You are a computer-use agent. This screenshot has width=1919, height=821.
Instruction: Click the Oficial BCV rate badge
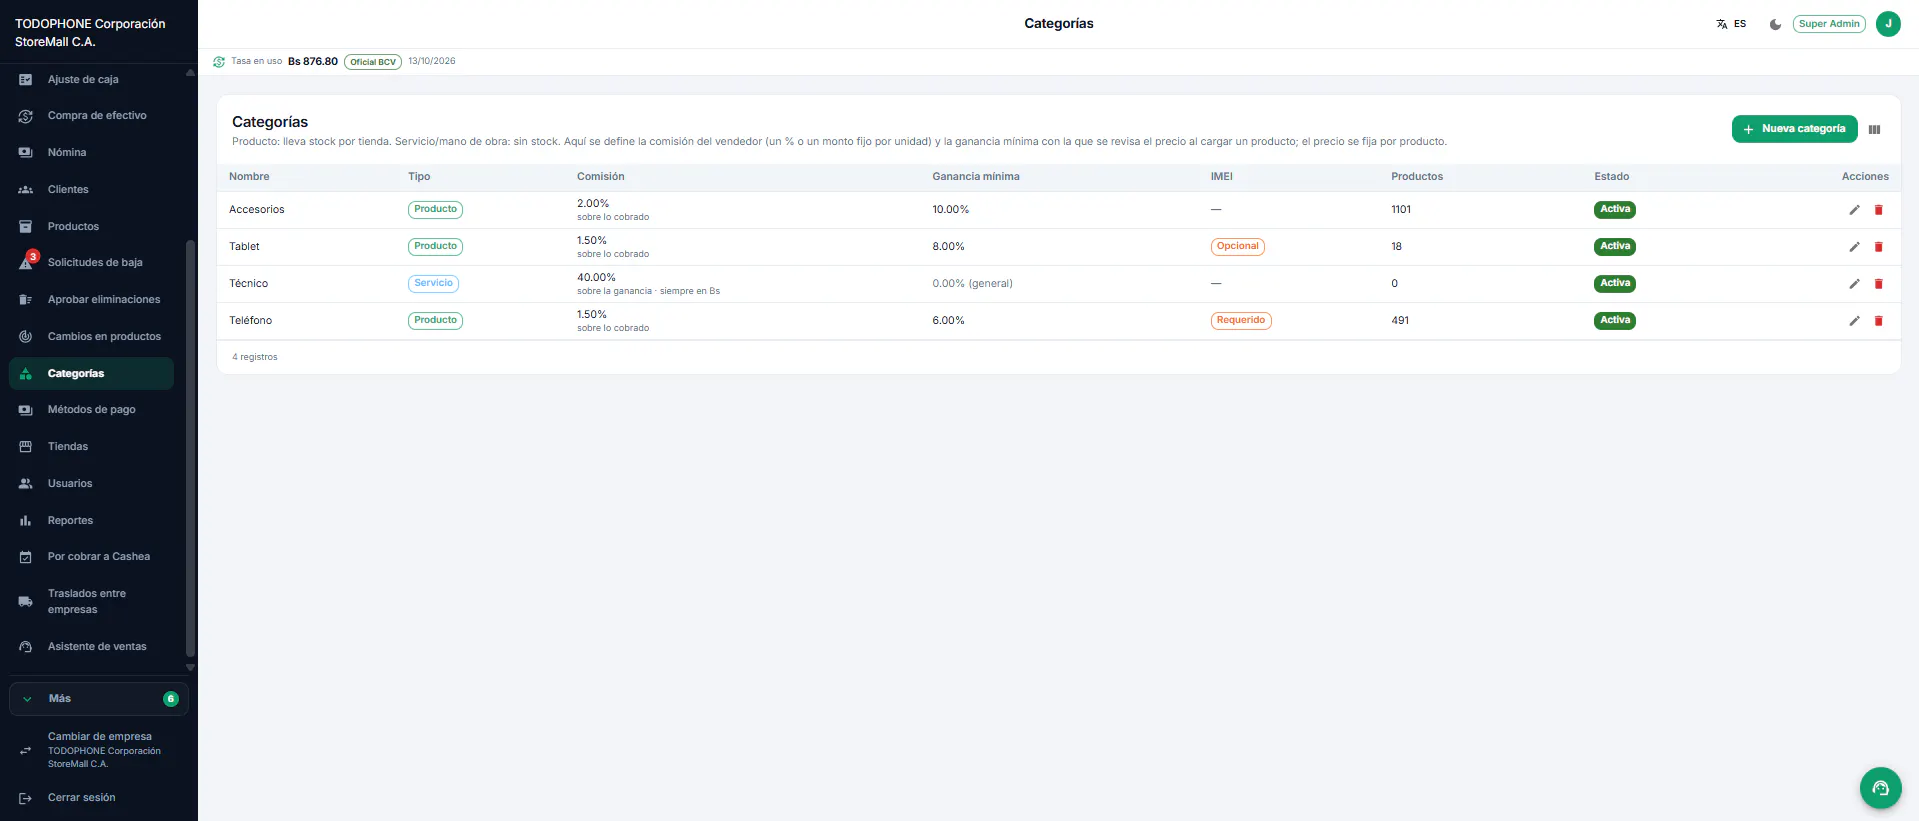coord(373,62)
